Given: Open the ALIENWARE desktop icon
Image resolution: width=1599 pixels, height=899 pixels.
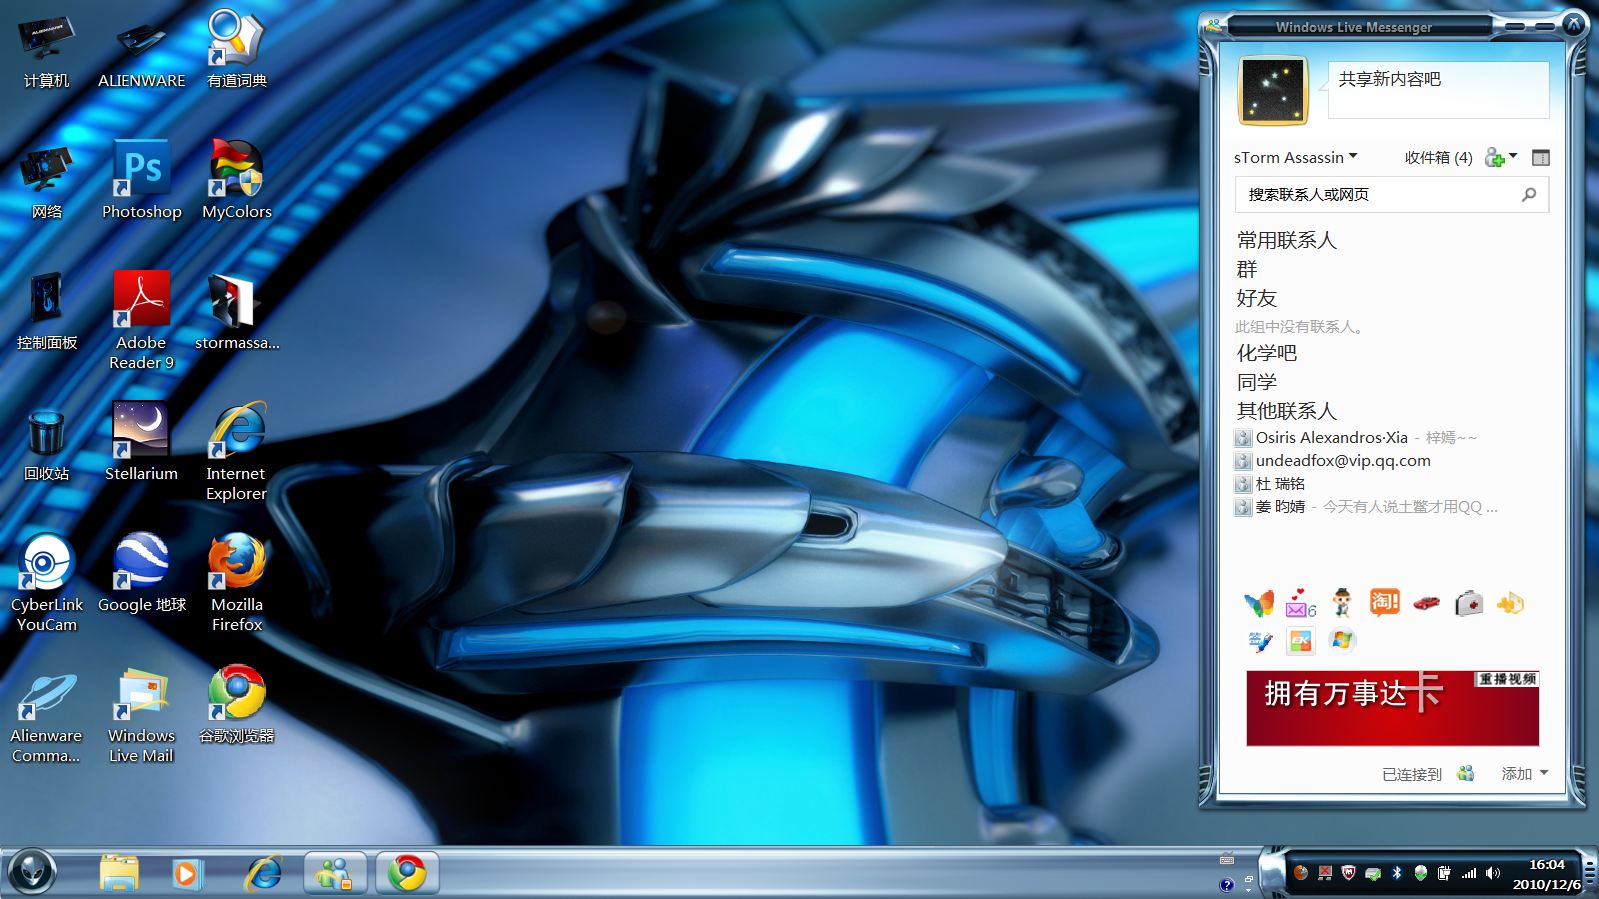Looking at the screenshot, I should coord(142,55).
